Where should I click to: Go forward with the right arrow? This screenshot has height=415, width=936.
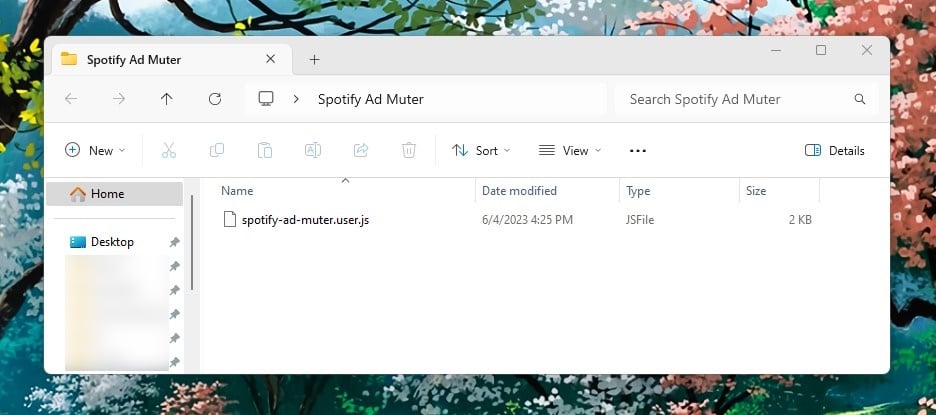119,99
